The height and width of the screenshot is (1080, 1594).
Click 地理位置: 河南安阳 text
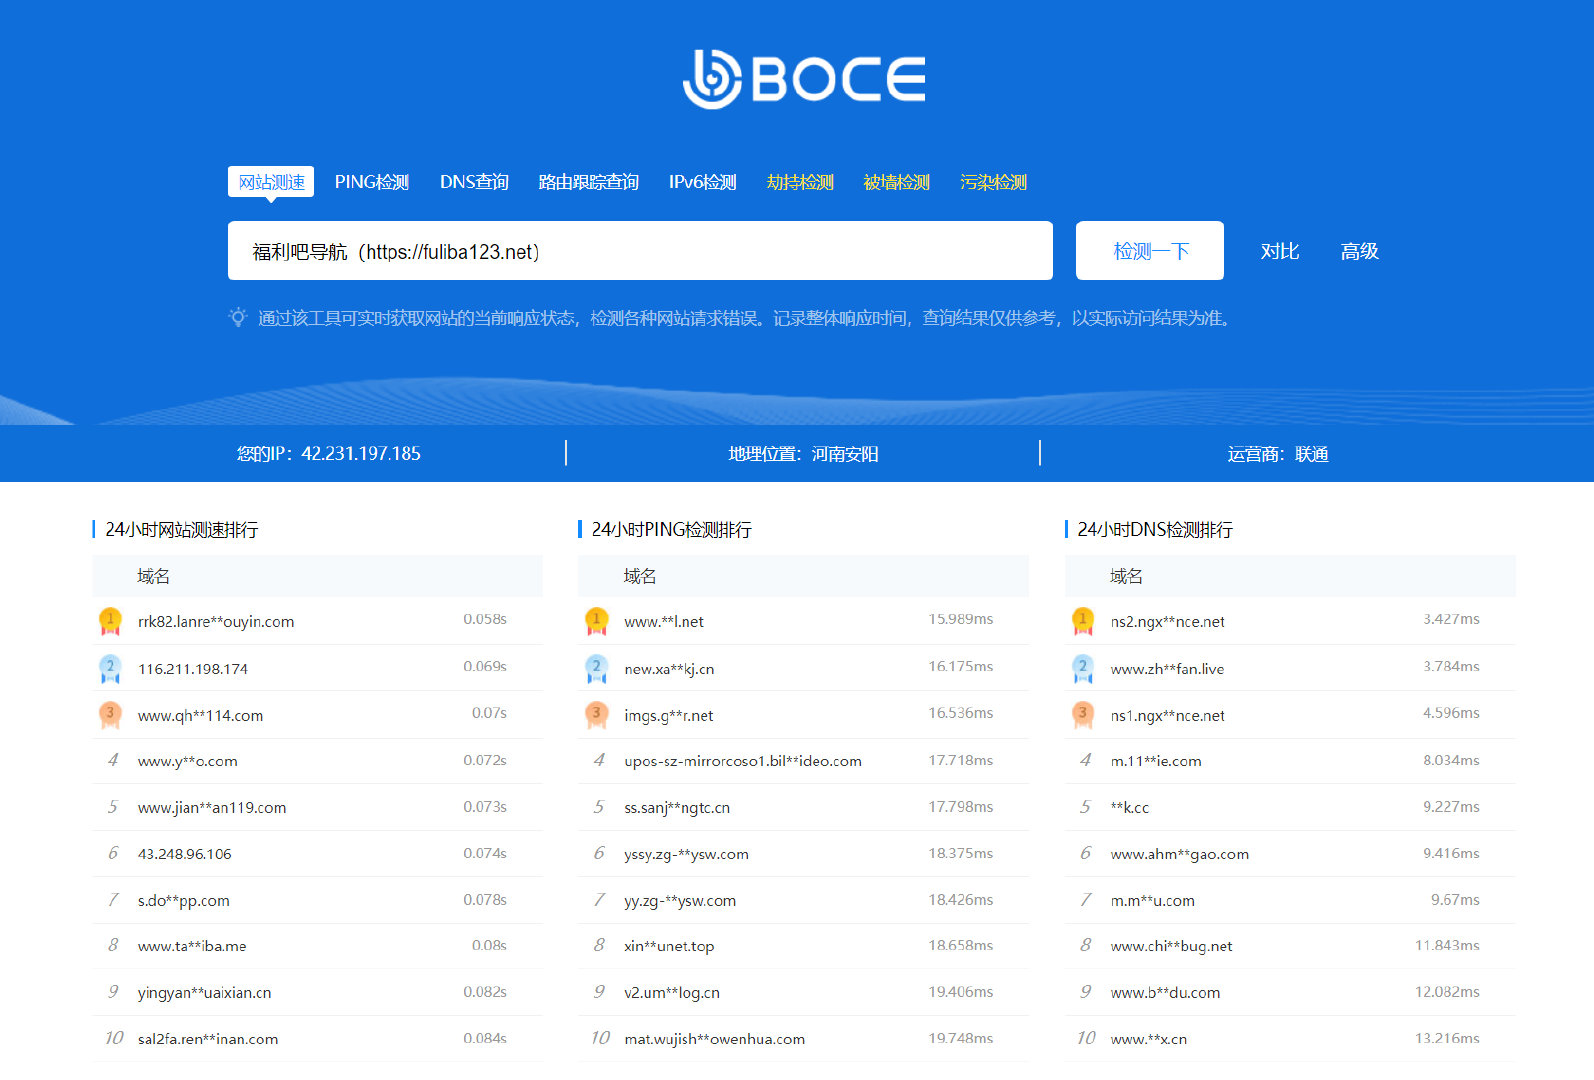click(x=804, y=454)
